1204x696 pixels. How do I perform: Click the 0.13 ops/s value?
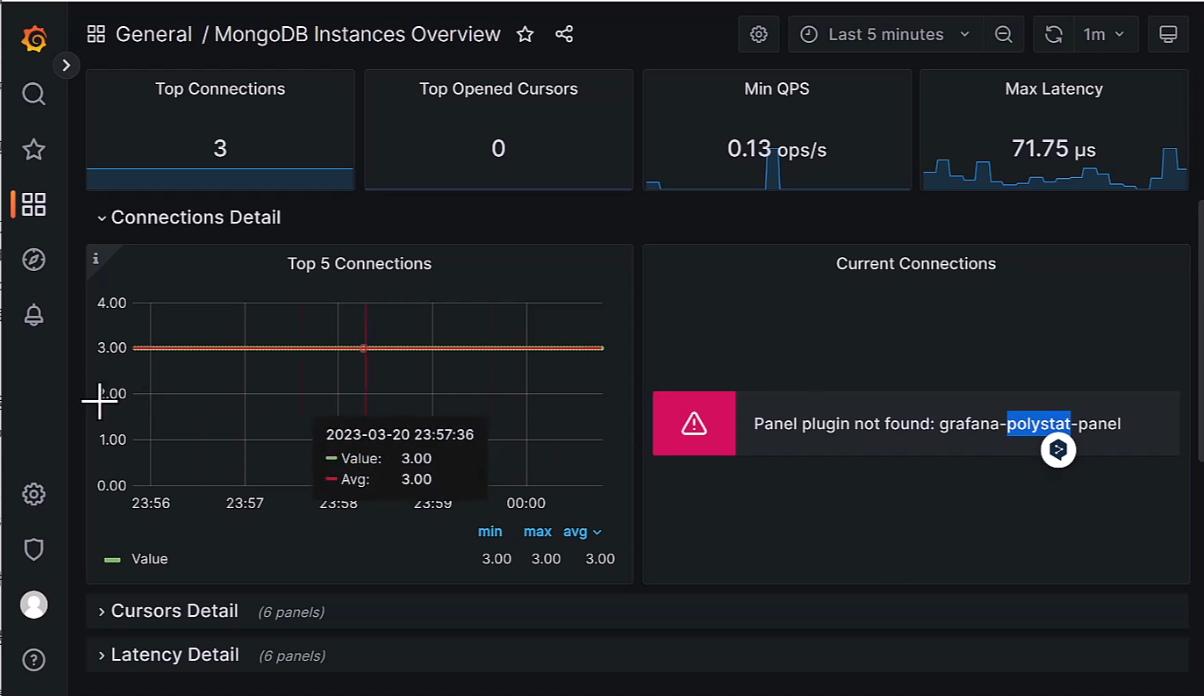pos(777,149)
